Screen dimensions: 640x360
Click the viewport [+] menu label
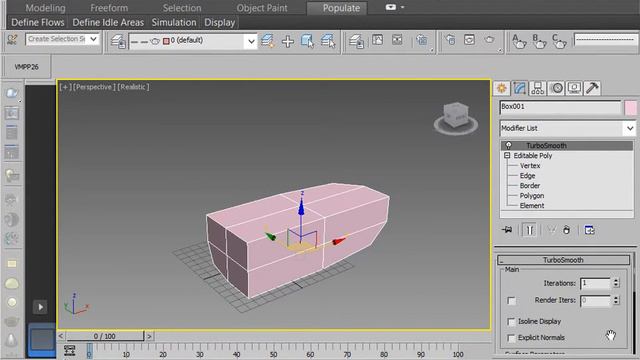tap(65, 87)
